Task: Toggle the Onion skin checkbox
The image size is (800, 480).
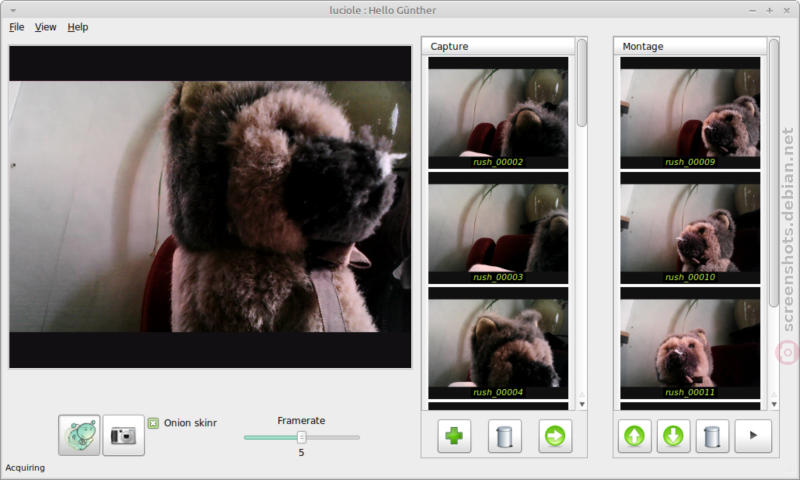Action: (154, 423)
